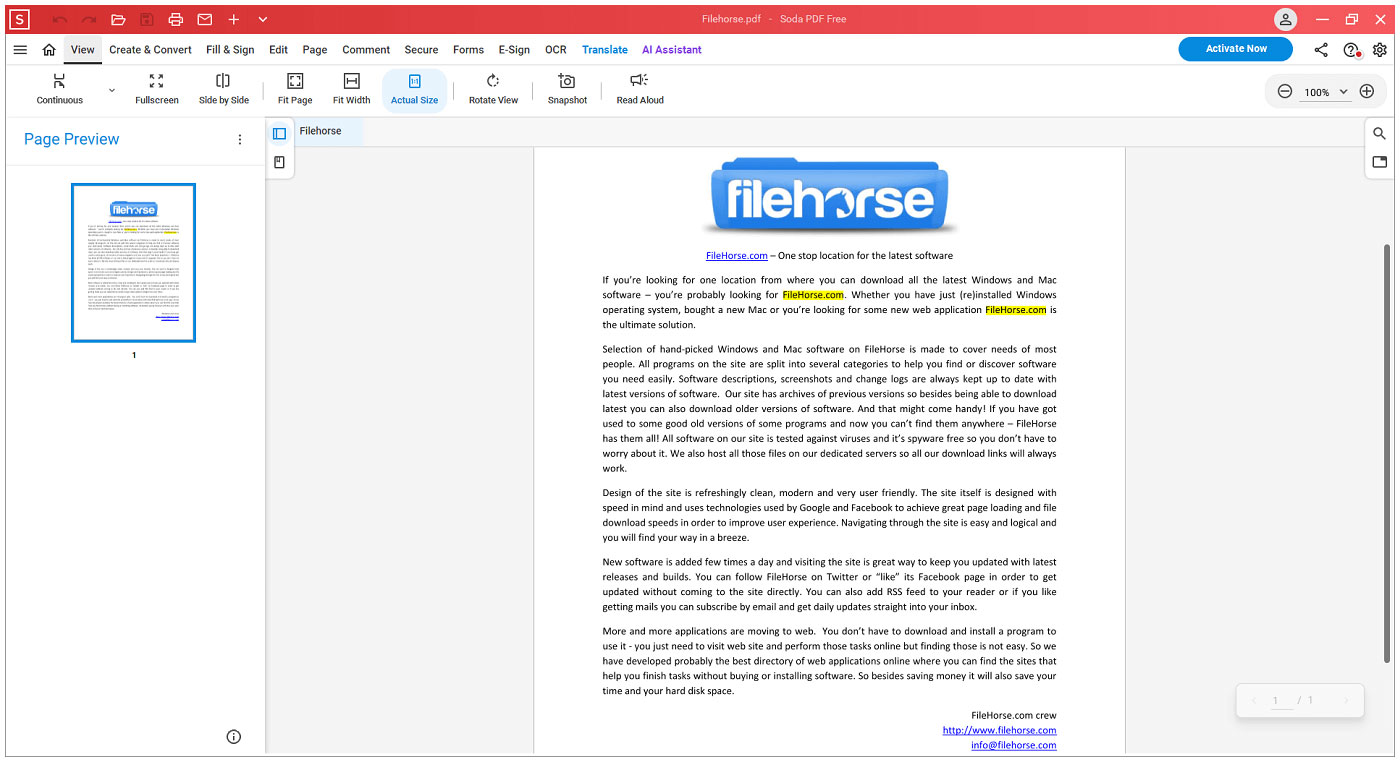Select the View tab
Screen dimensions: 1400x762
(83, 49)
